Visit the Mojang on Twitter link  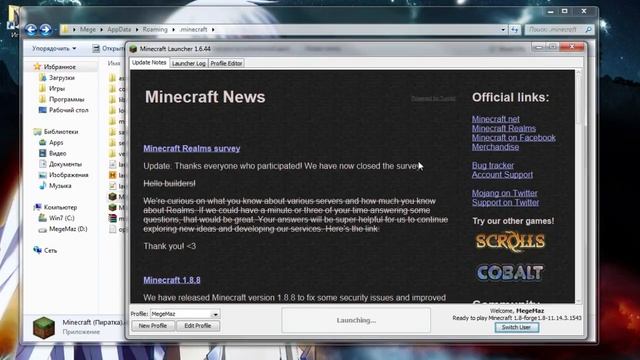[x=504, y=193]
